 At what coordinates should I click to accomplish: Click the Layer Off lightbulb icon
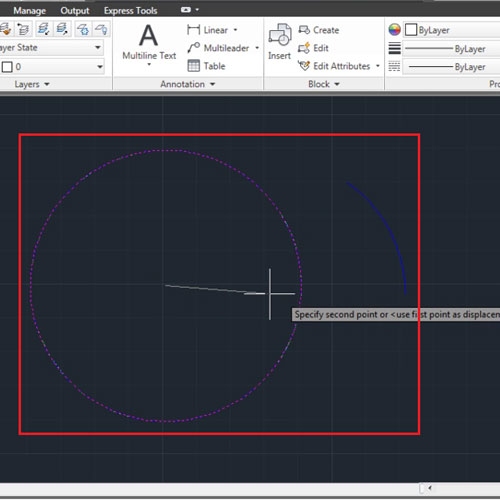(x=101, y=29)
